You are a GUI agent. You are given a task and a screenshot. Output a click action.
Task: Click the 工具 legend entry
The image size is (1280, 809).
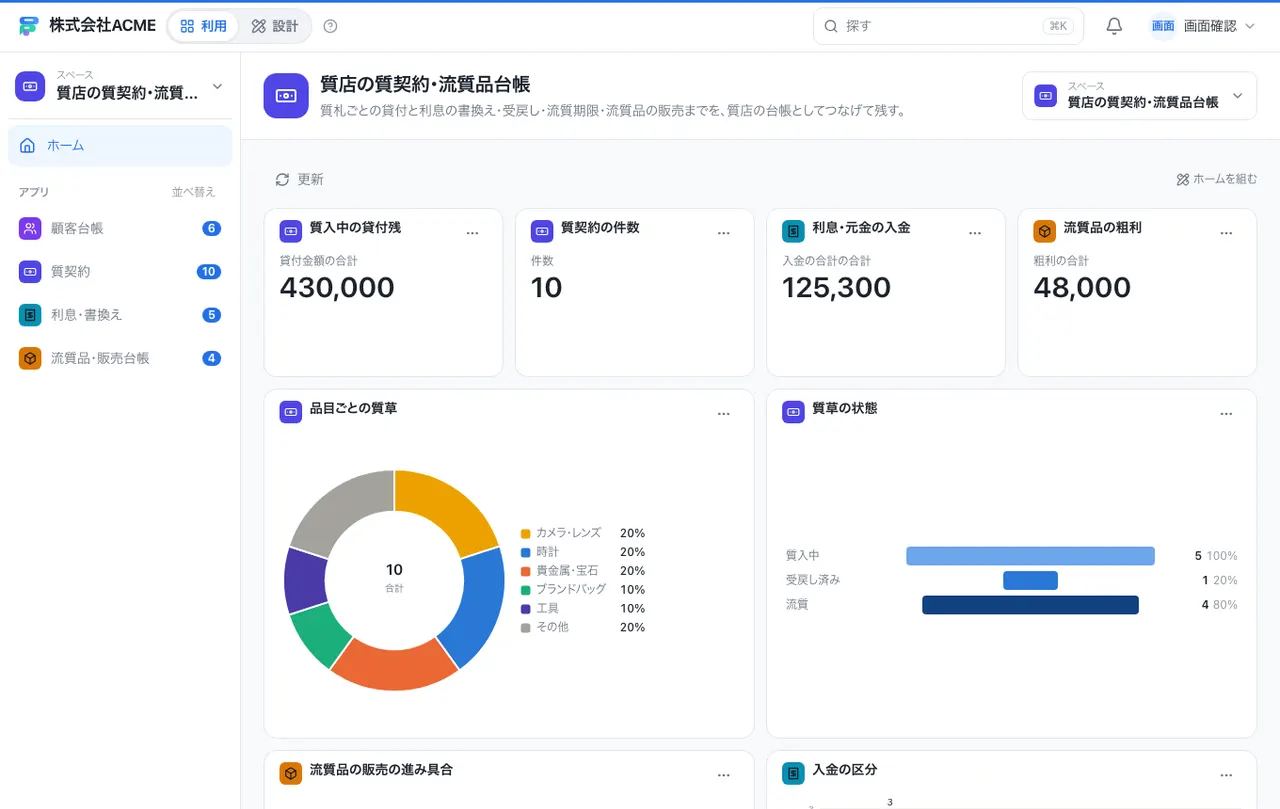(583, 608)
